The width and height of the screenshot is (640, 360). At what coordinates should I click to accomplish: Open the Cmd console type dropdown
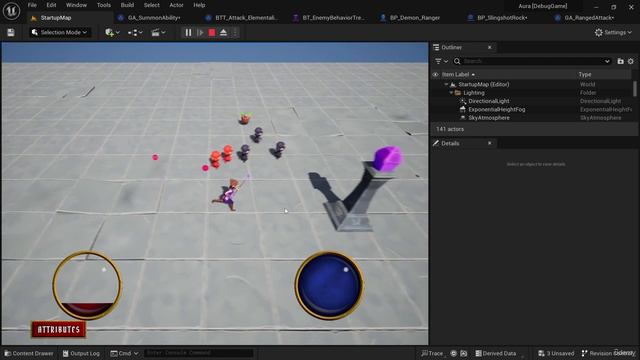click(x=124, y=353)
